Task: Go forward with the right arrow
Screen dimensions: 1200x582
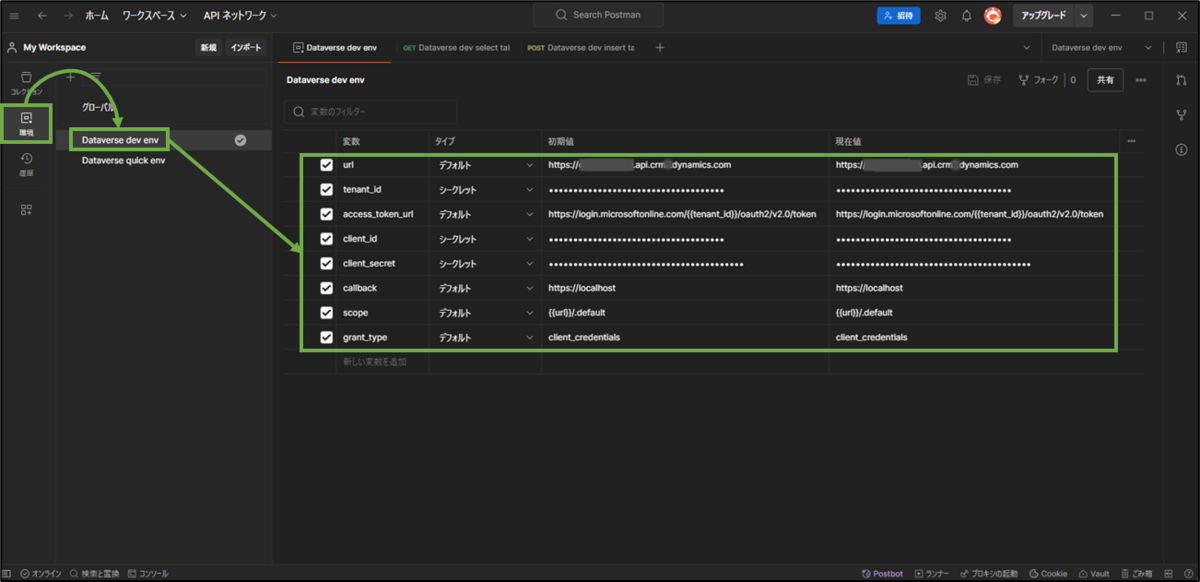Action: click(x=68, y=15)
